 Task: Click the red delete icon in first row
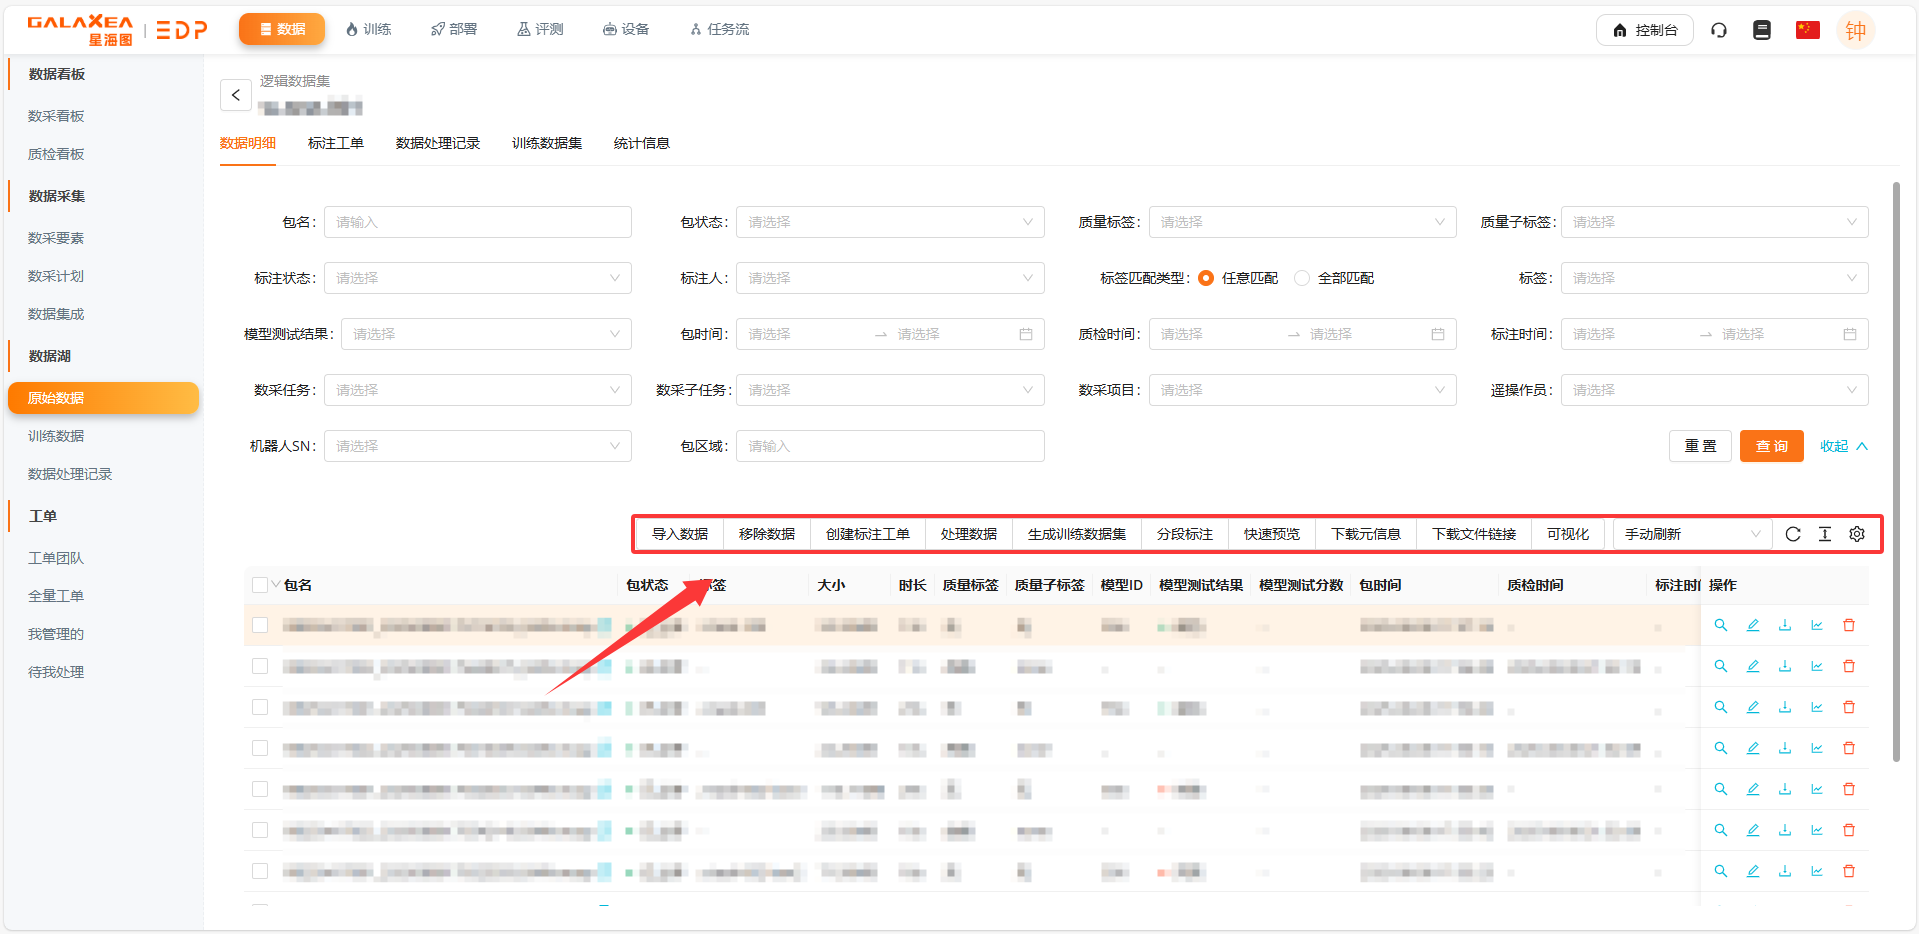click(x=1849, y=625)
